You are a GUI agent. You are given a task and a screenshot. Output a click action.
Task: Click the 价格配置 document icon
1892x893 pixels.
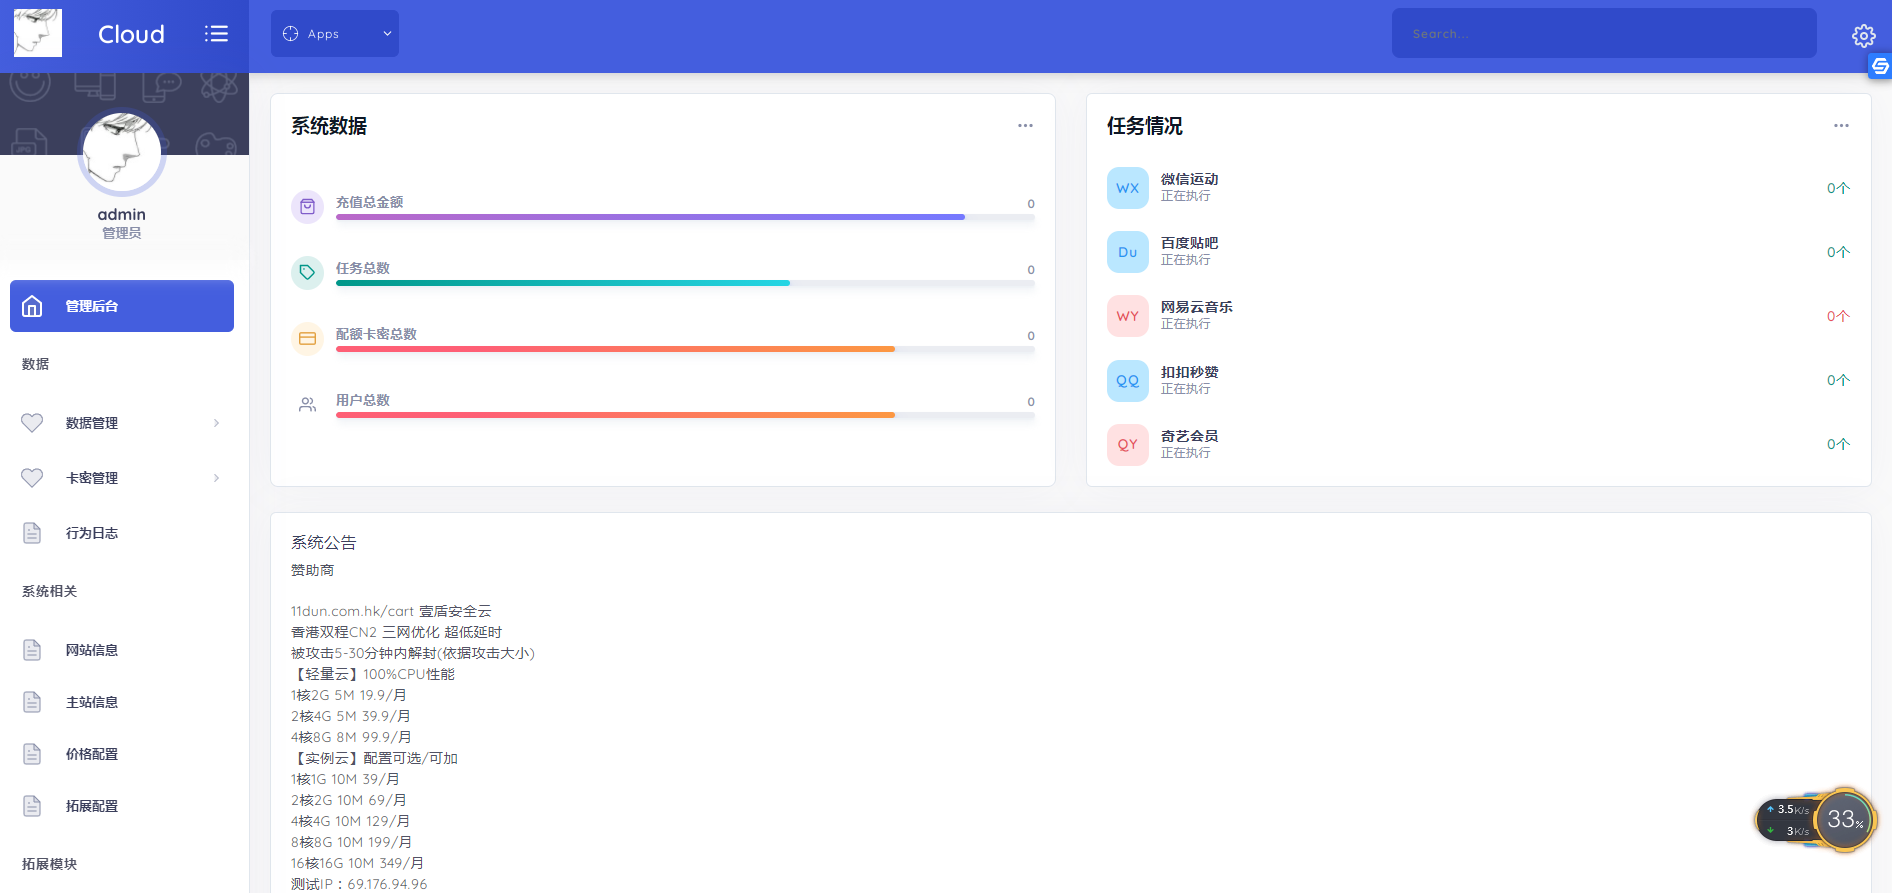pyautogui.click(x=32, y=754)
